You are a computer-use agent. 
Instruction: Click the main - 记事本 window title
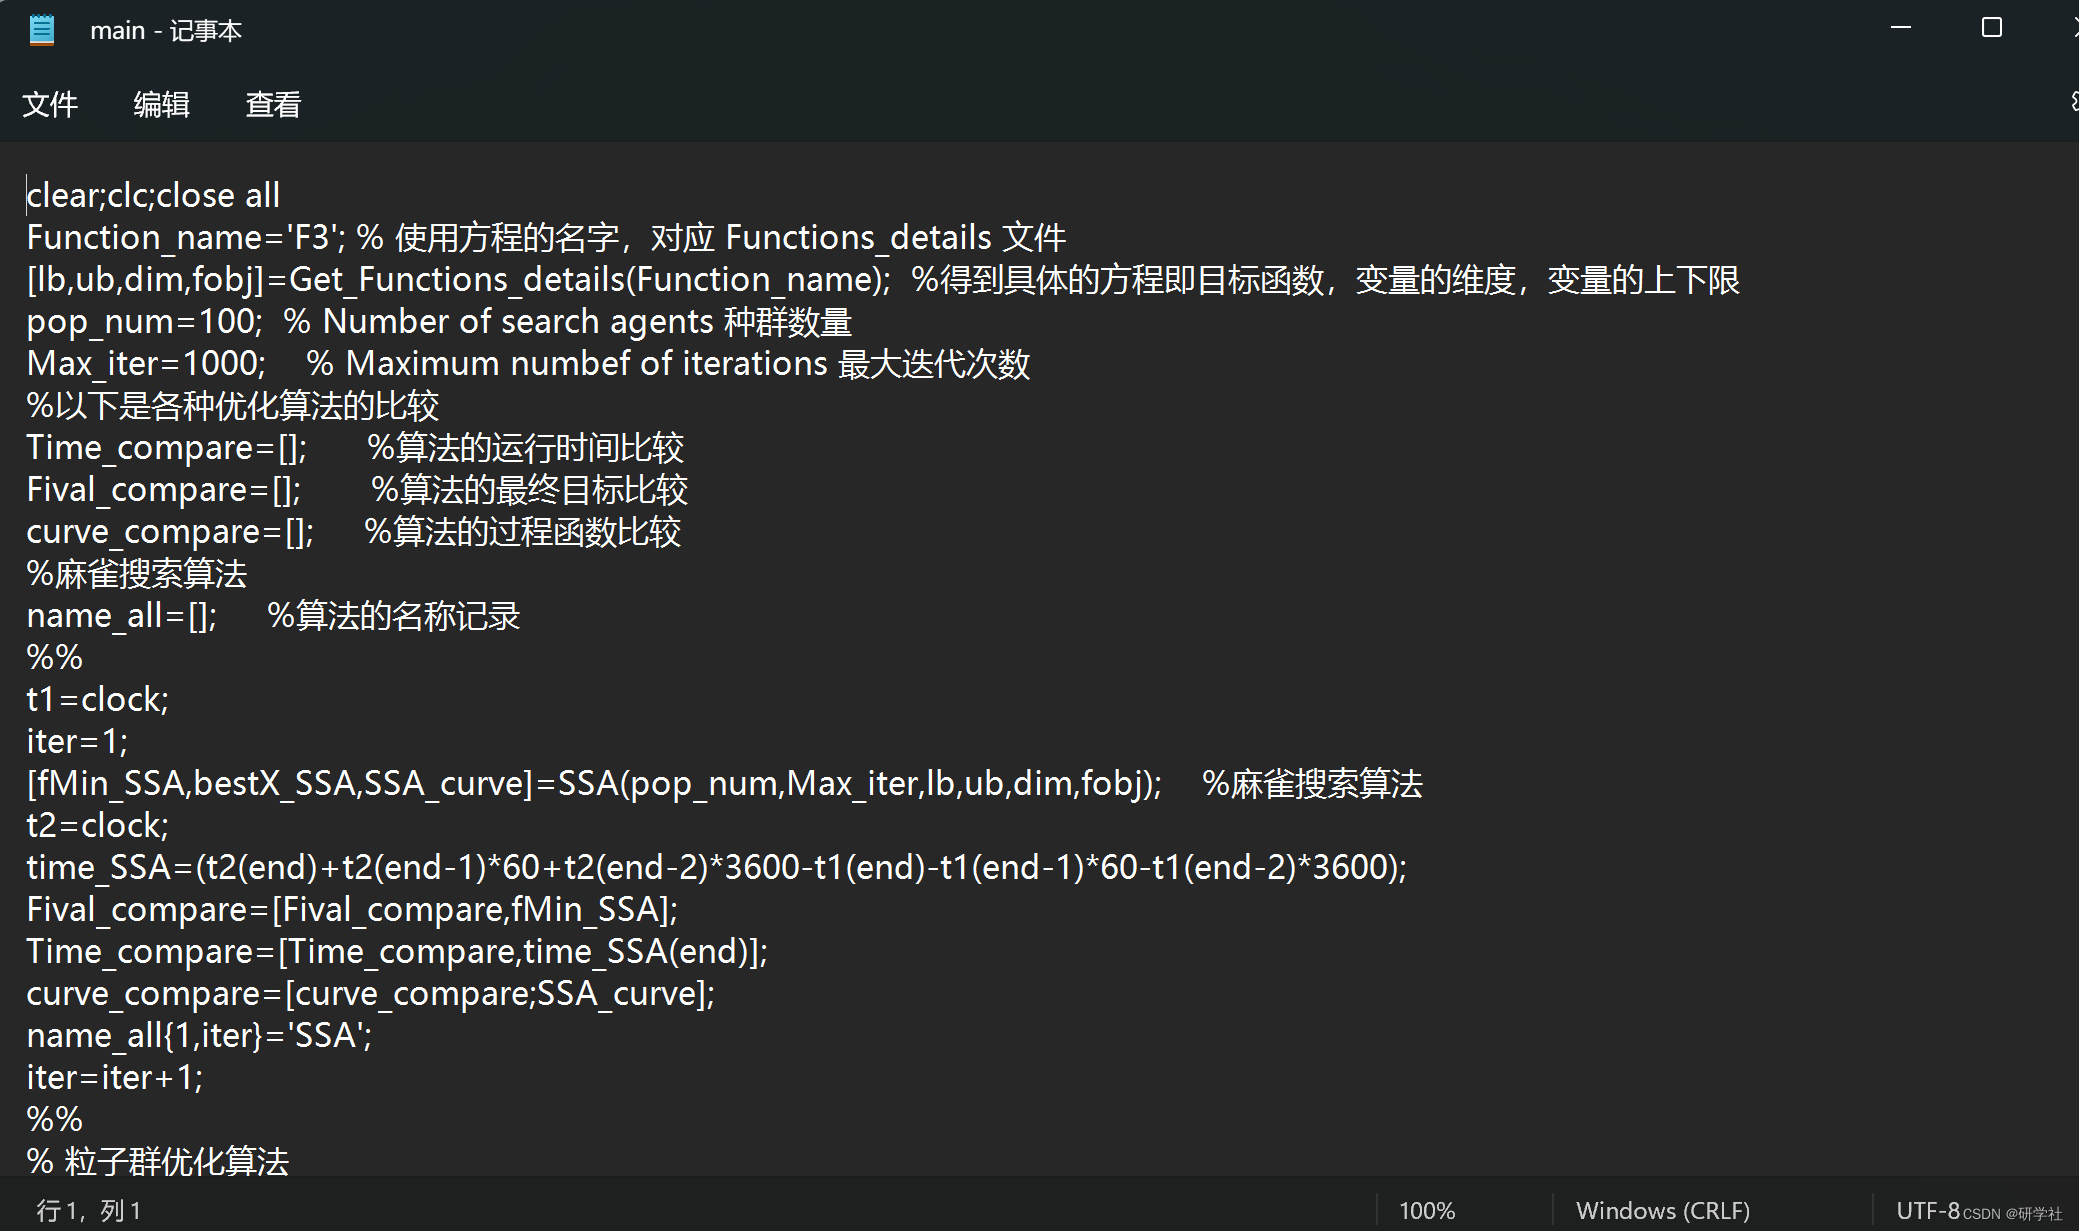166,31
